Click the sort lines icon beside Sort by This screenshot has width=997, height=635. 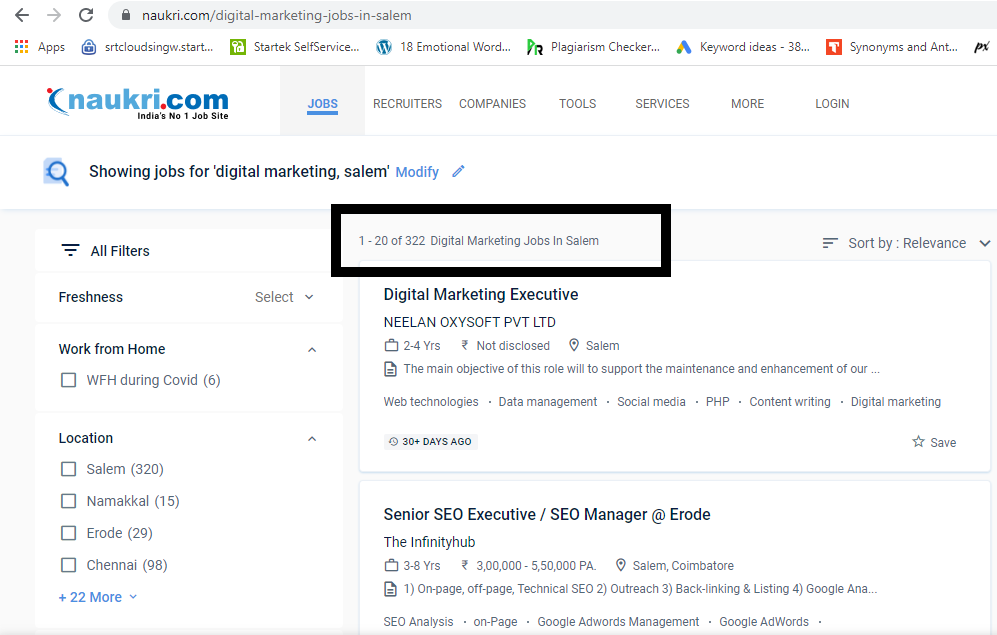click(x=830, y=243)
